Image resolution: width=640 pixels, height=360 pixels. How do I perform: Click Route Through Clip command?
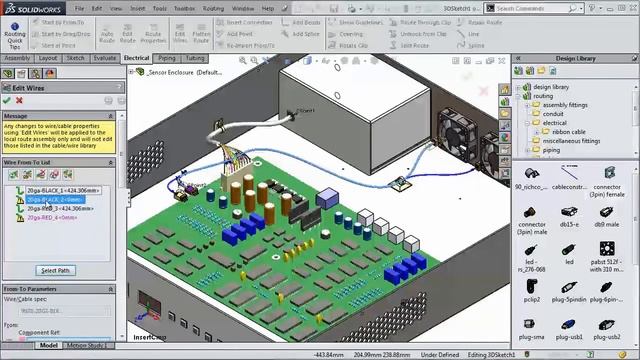click(x=420, y=22)
